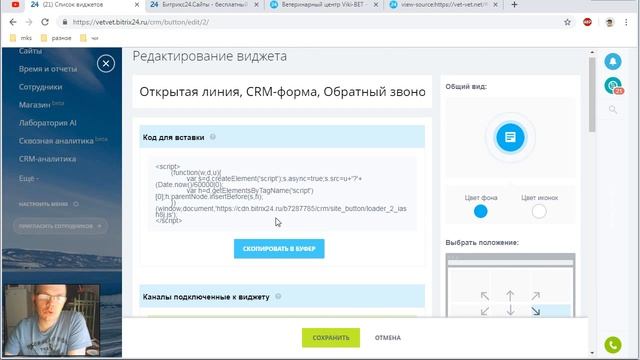The height and width of the screenshot is (360, 640).
Task: Click the browser forward arrow
Action: (29, 22)
